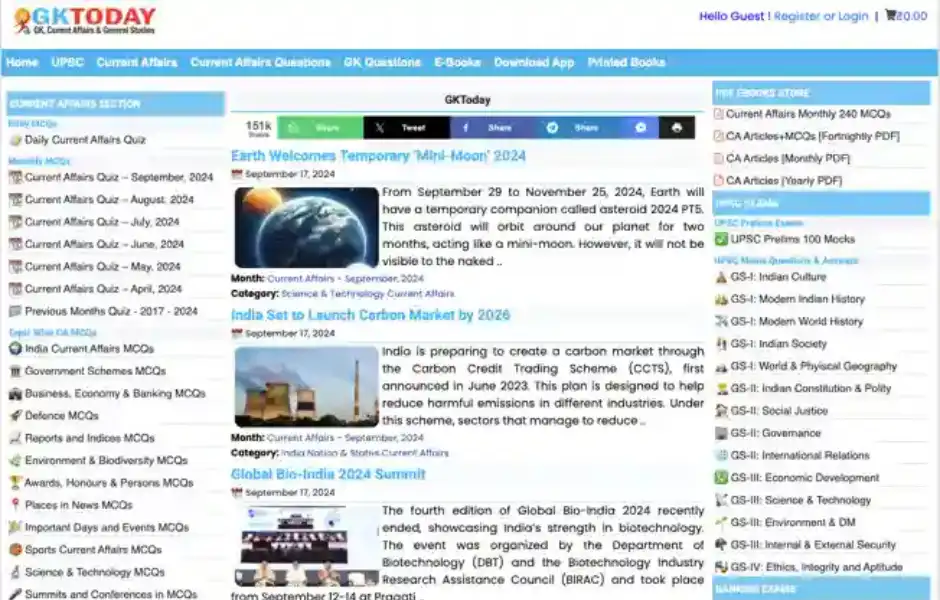
Task: Open the Current Affairs menu
Action: (x=137, y=62)
